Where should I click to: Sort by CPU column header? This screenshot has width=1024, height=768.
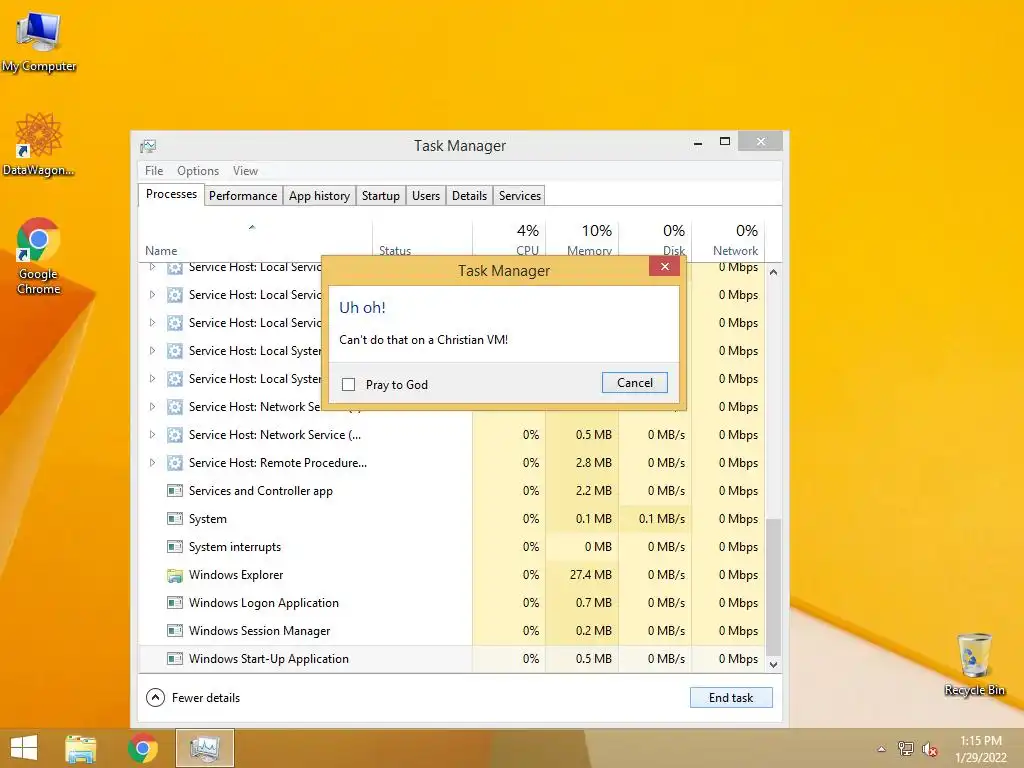tap(509, 240)
